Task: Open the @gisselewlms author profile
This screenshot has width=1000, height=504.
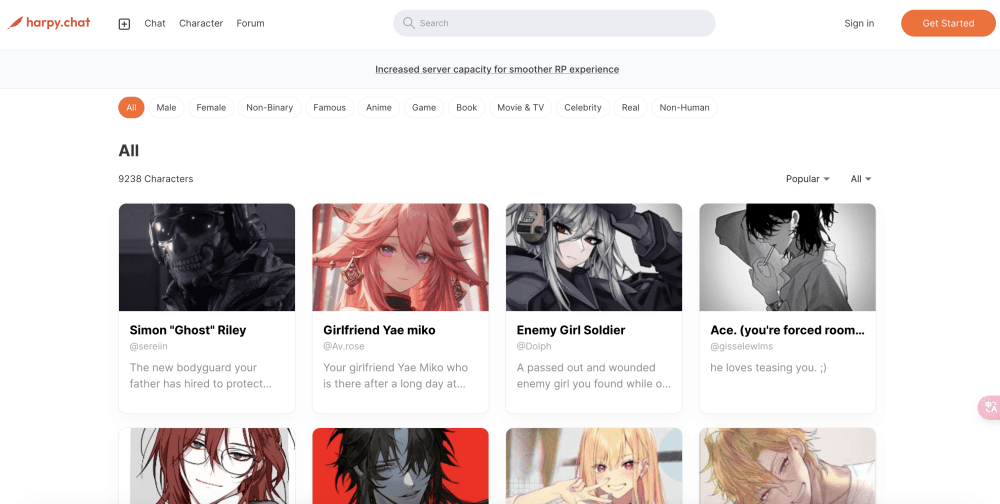Action: tap(742, 346)
